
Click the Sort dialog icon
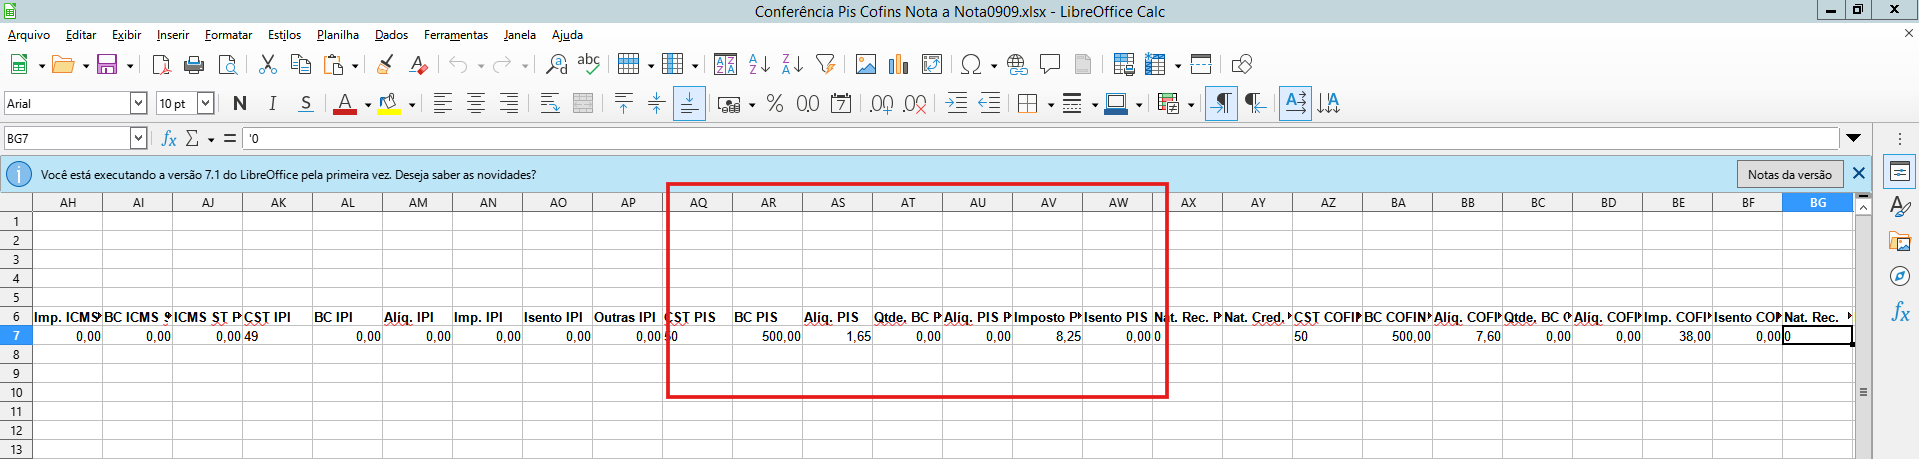coord(726,65)
